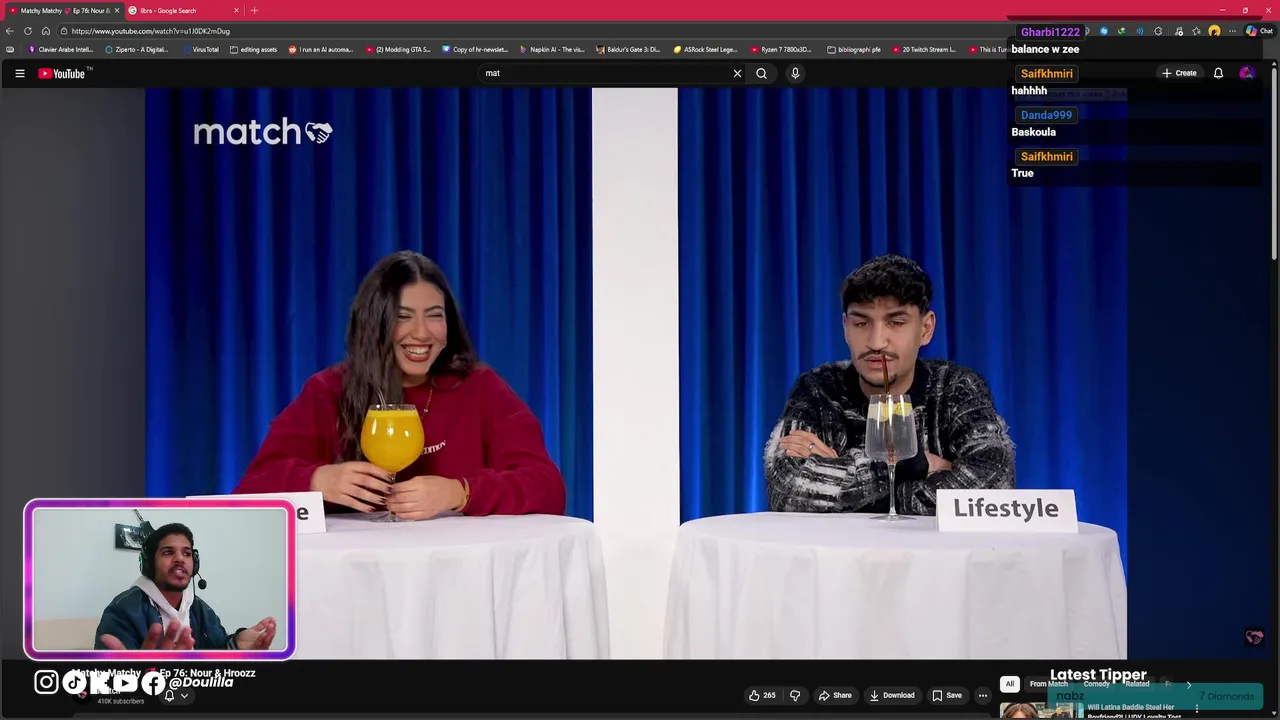Like the video with the thumbs-up button

pyautogui.click(x=762, y=695)
